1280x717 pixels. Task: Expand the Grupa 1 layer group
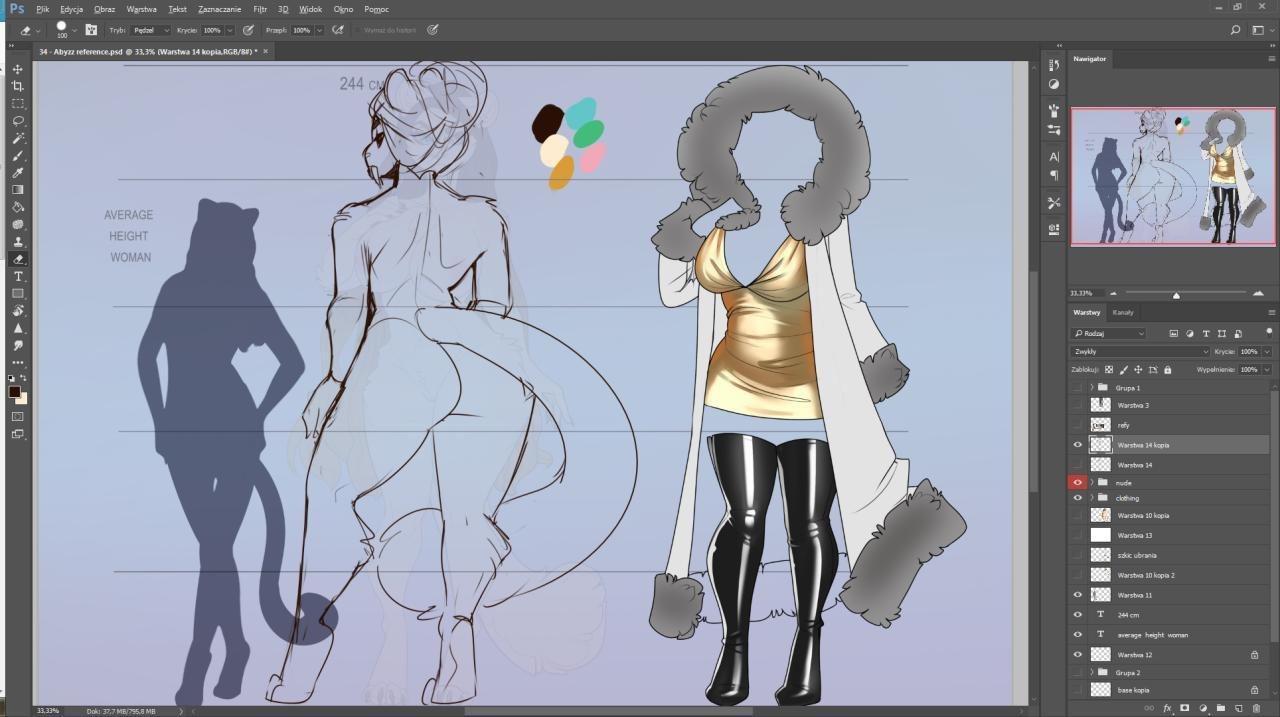point(1091,387)
